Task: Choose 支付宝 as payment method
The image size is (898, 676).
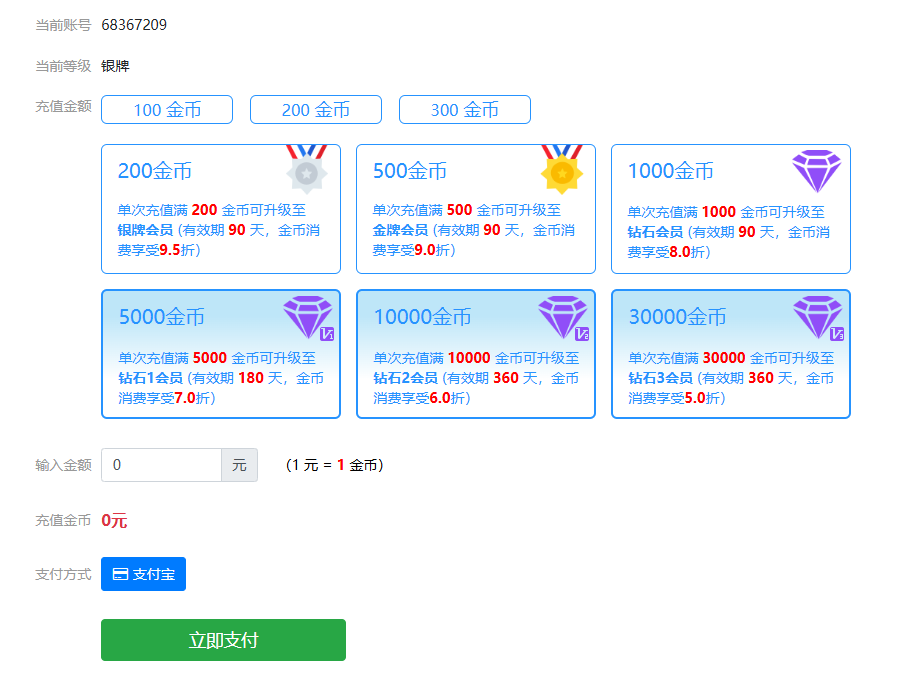Action: [x=143, y=574]
